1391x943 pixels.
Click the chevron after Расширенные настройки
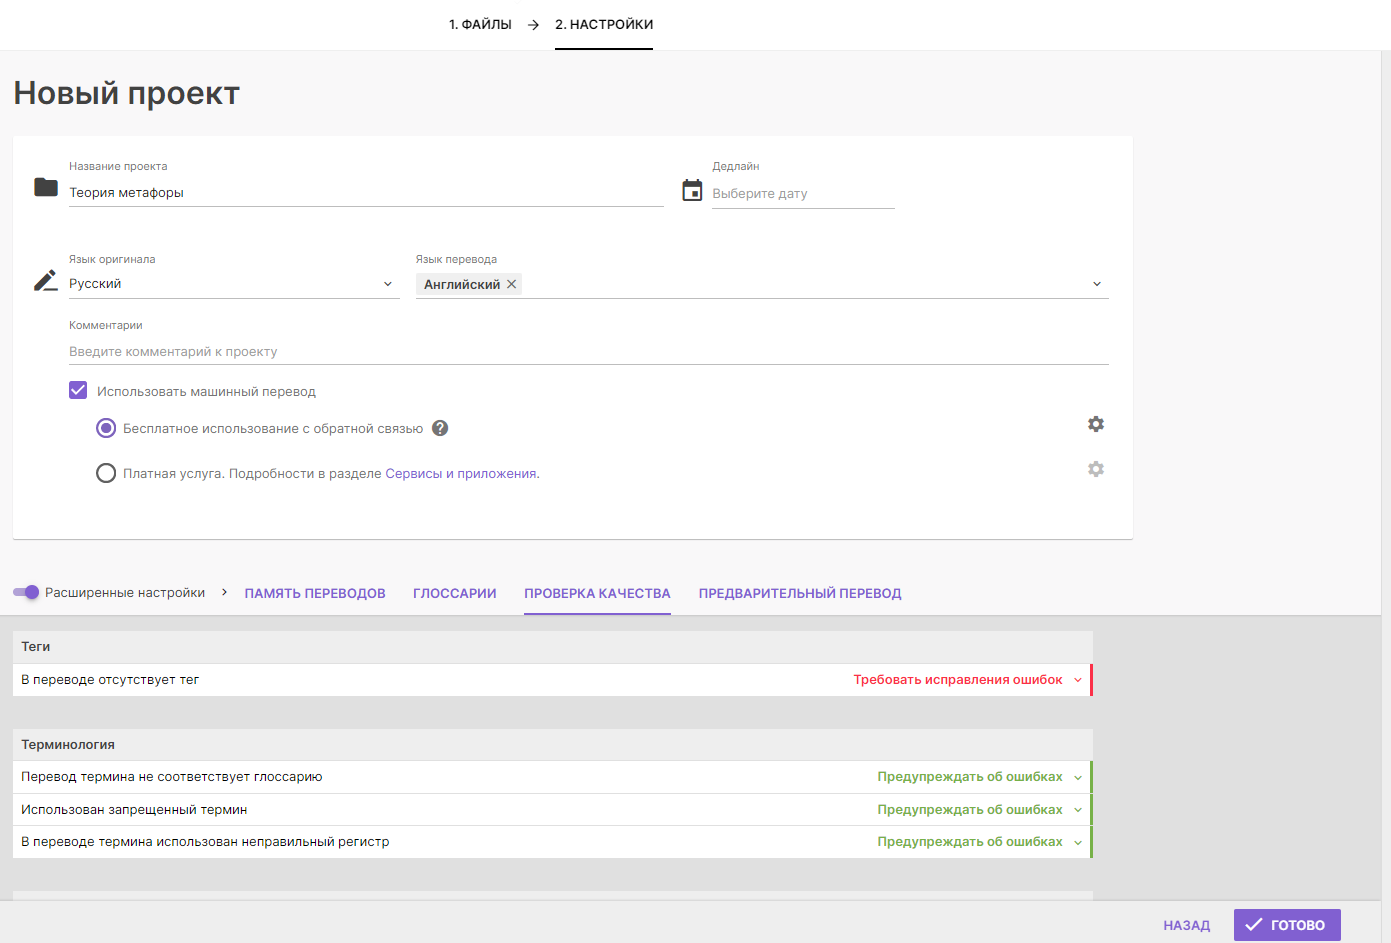tap(224, 592)
